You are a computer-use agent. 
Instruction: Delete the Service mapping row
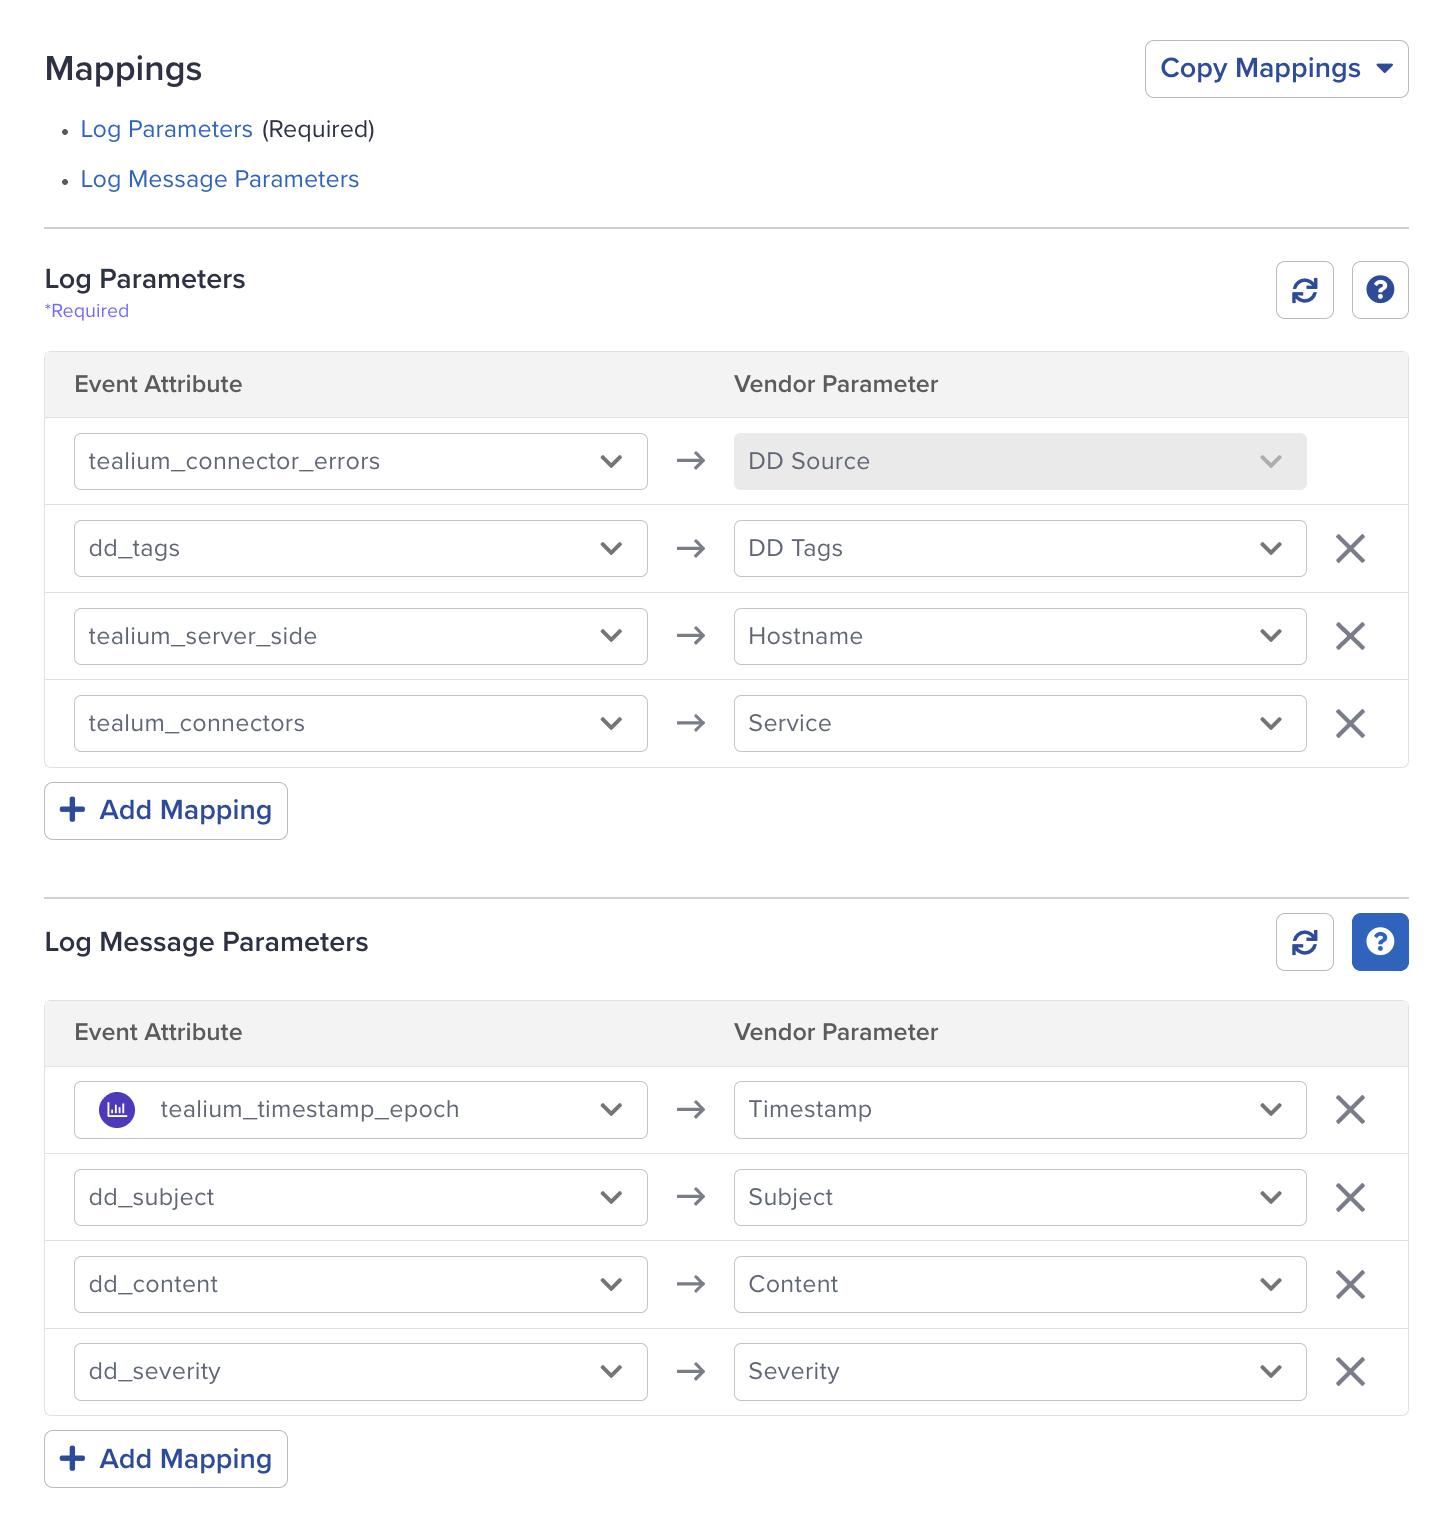[1350, 723]
